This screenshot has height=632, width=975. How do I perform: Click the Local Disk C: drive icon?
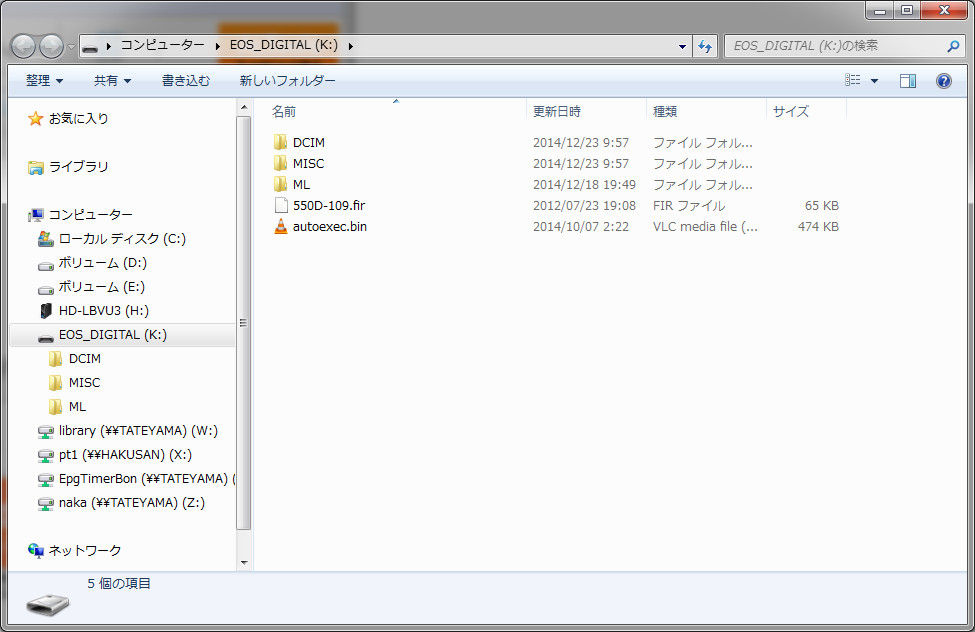45,239
